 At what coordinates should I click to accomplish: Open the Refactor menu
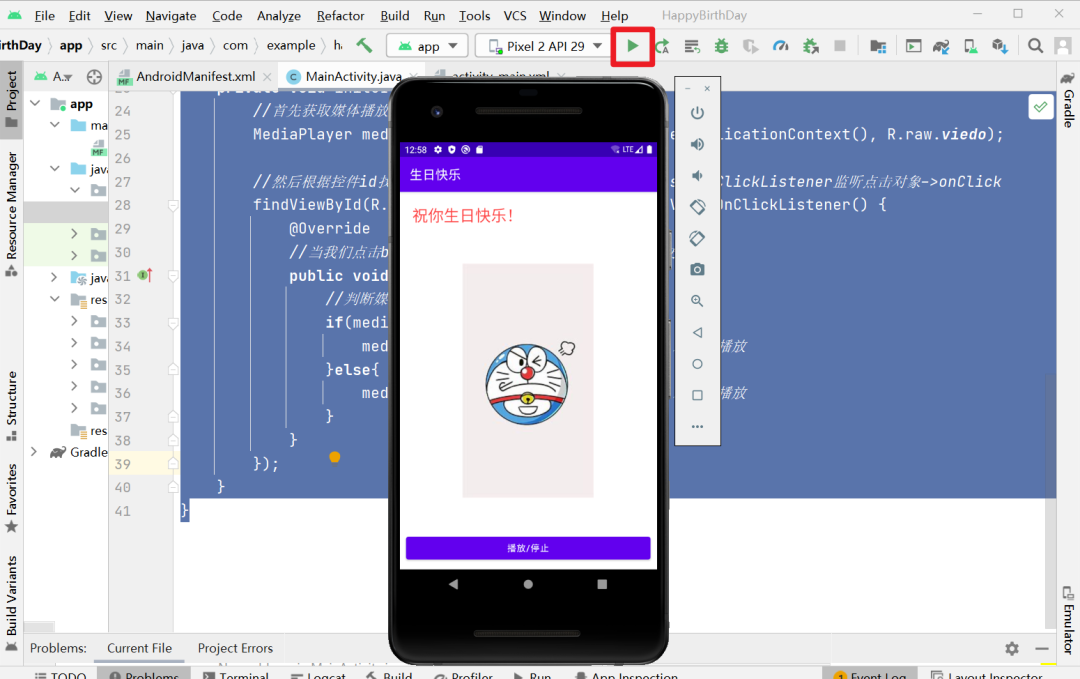[340, 15]
